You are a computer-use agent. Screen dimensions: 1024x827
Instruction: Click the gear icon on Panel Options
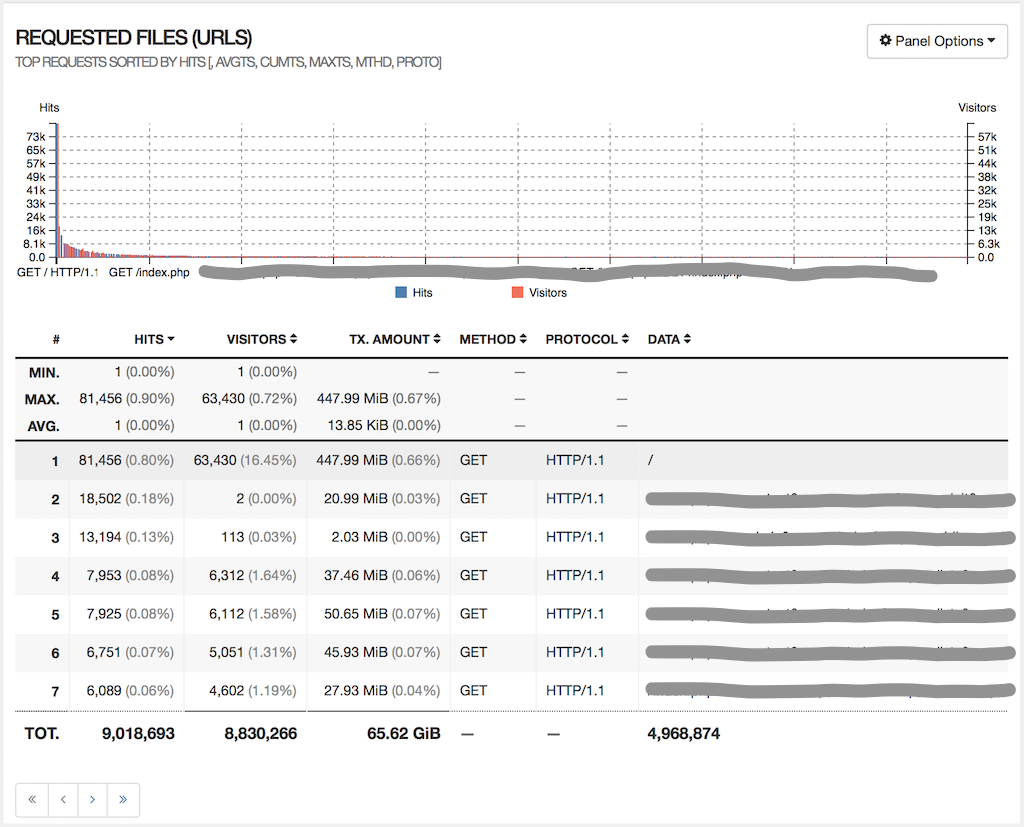click(x=887, y=41)
